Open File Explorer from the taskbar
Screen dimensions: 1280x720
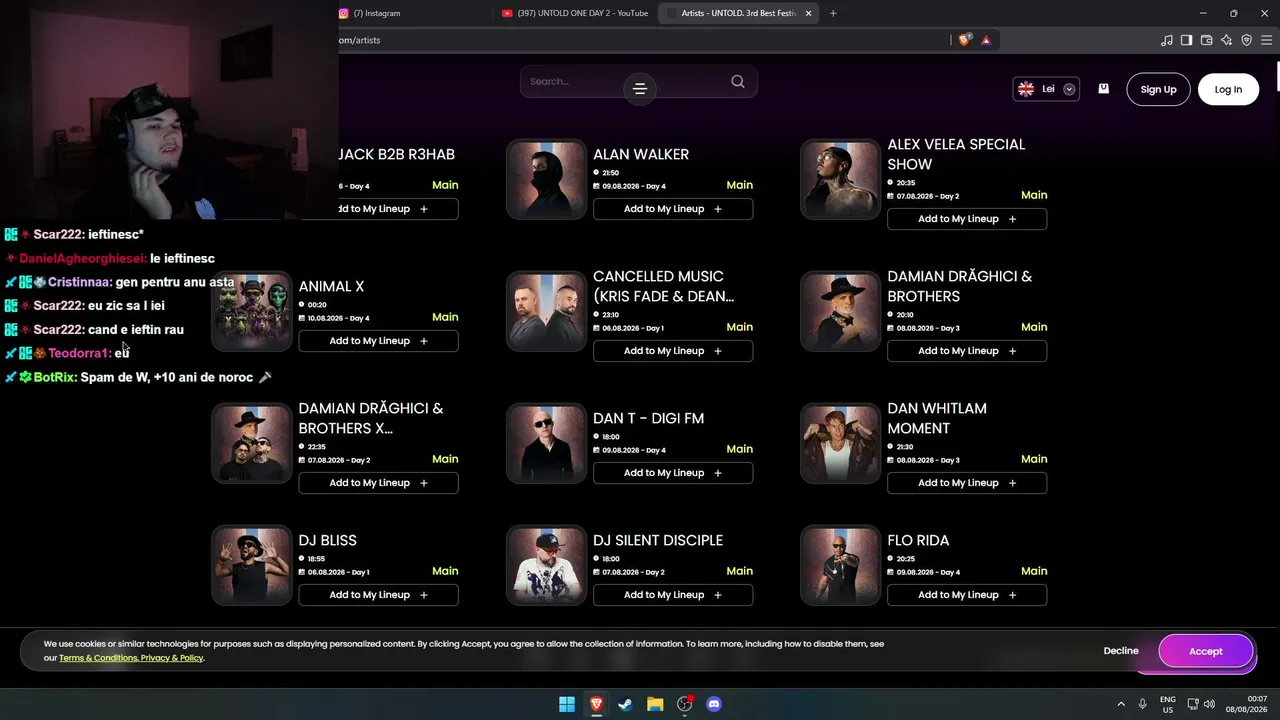[655, 704]
